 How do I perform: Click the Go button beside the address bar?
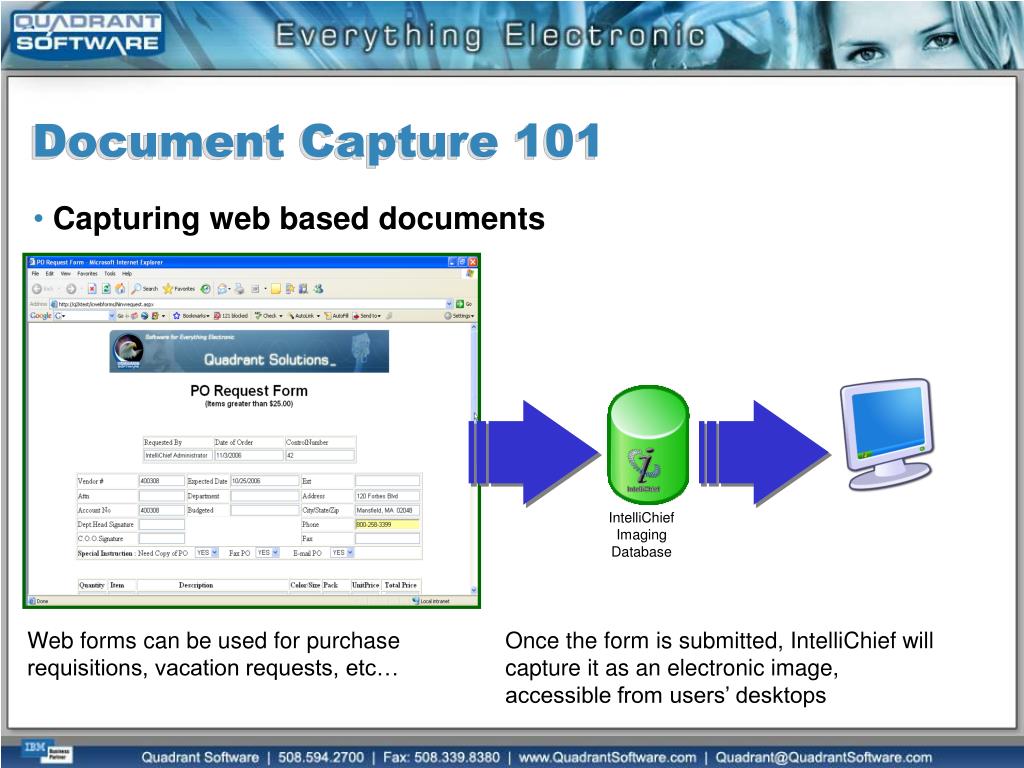coord(464,304)
